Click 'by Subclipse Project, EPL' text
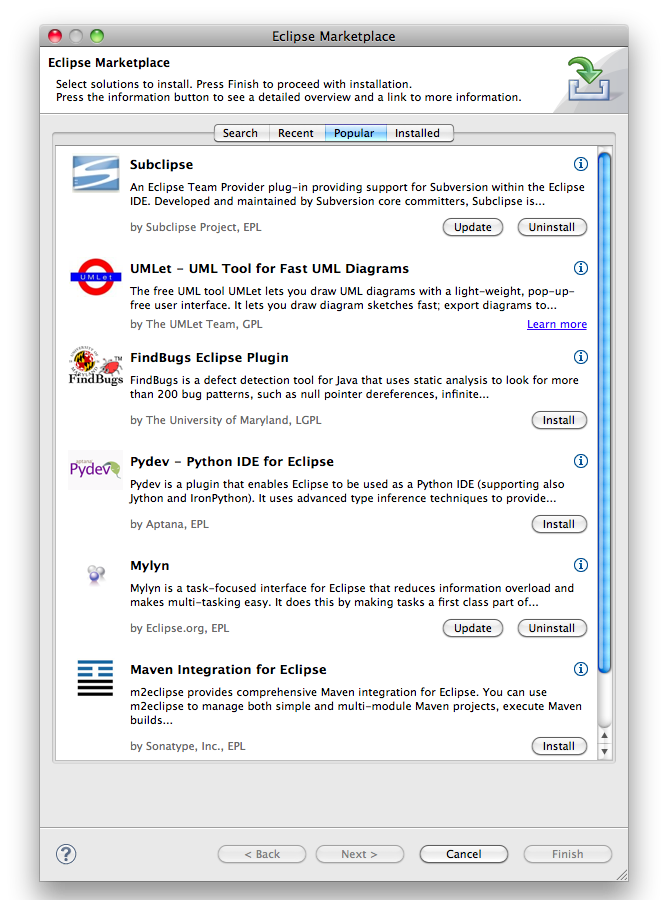 (x=196, y=227)
